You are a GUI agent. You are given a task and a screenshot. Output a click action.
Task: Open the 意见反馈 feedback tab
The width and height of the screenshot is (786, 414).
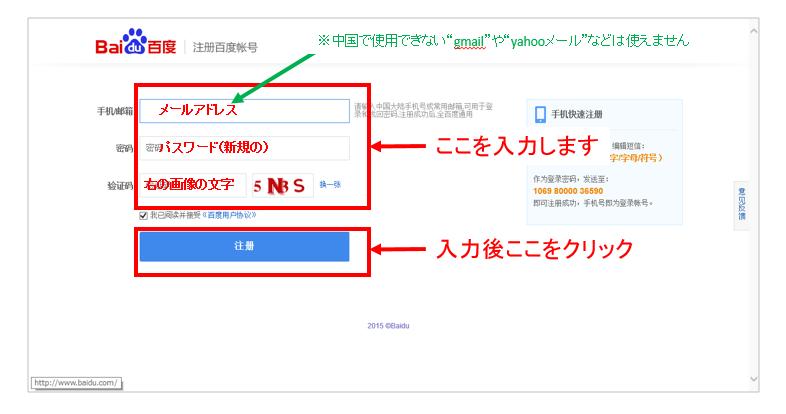point(741,205)
